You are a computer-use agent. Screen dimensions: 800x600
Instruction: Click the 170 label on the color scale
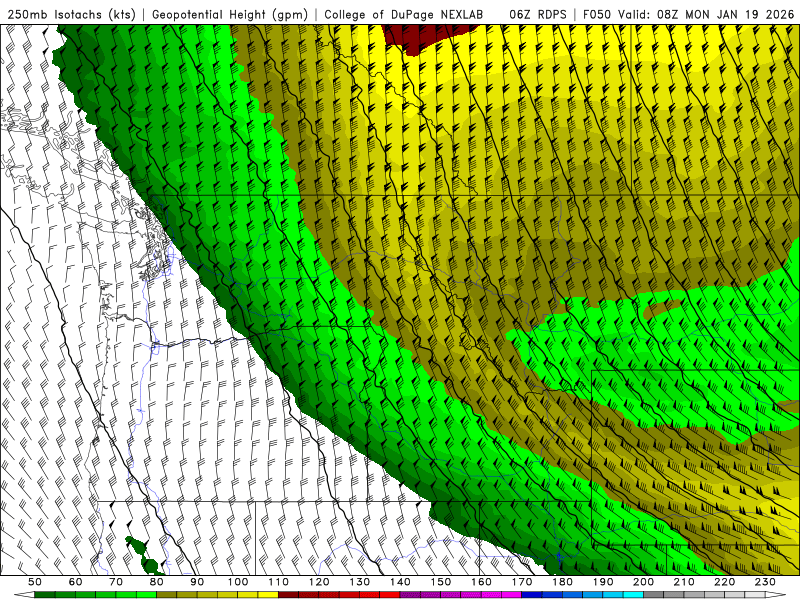(522, 582)
